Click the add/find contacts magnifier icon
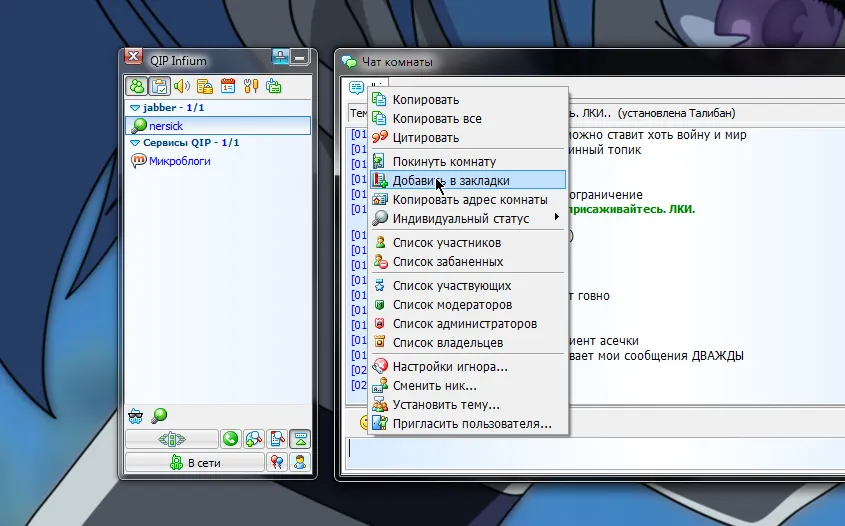The height and width of the screenshot is (526, 845). coord(254,438)
